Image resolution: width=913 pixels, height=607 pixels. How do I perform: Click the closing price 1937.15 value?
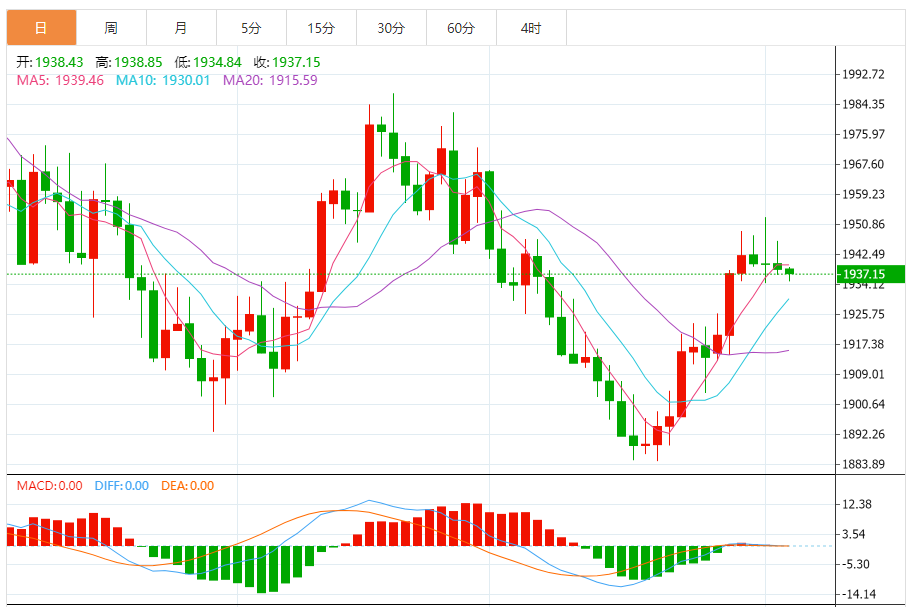[x=296, y=62]
